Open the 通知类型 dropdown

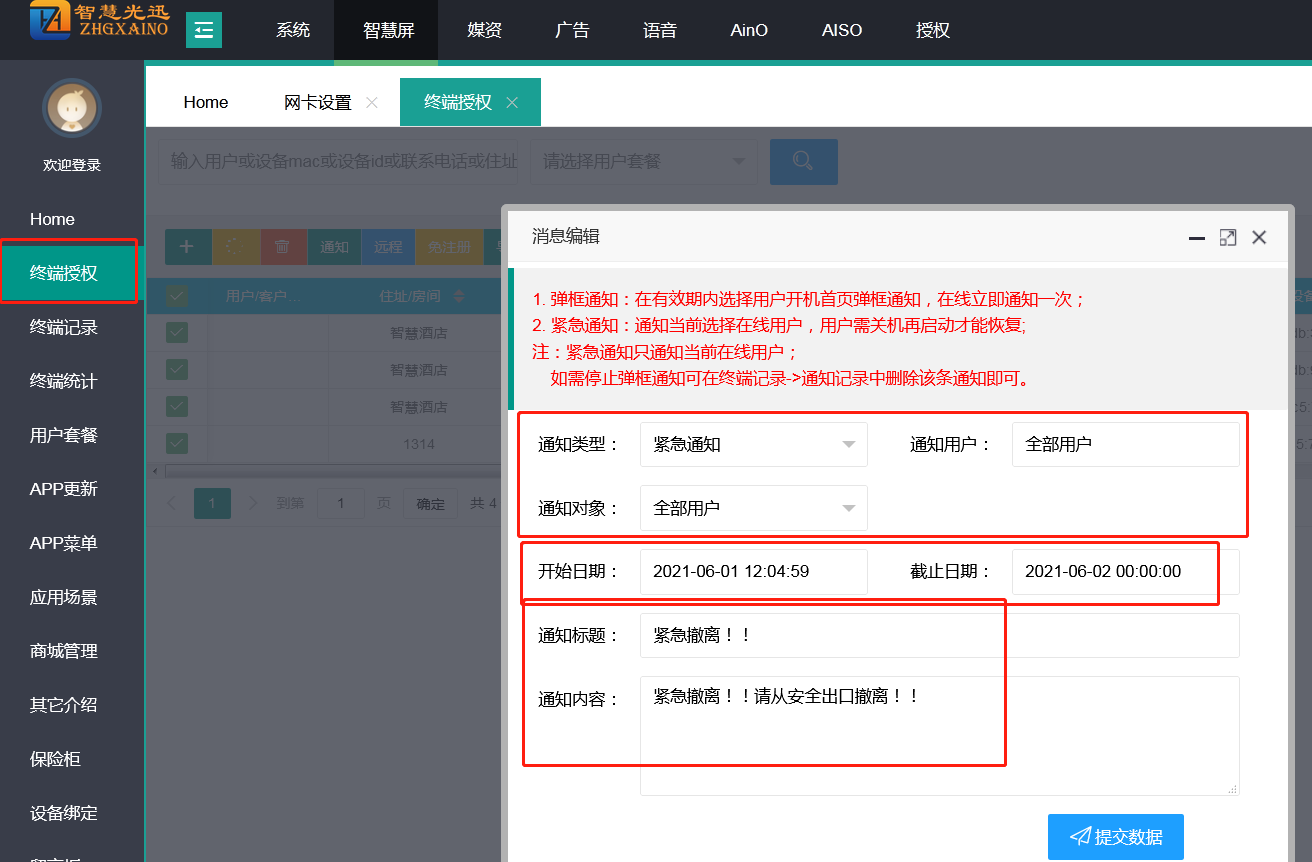(753, 444)
